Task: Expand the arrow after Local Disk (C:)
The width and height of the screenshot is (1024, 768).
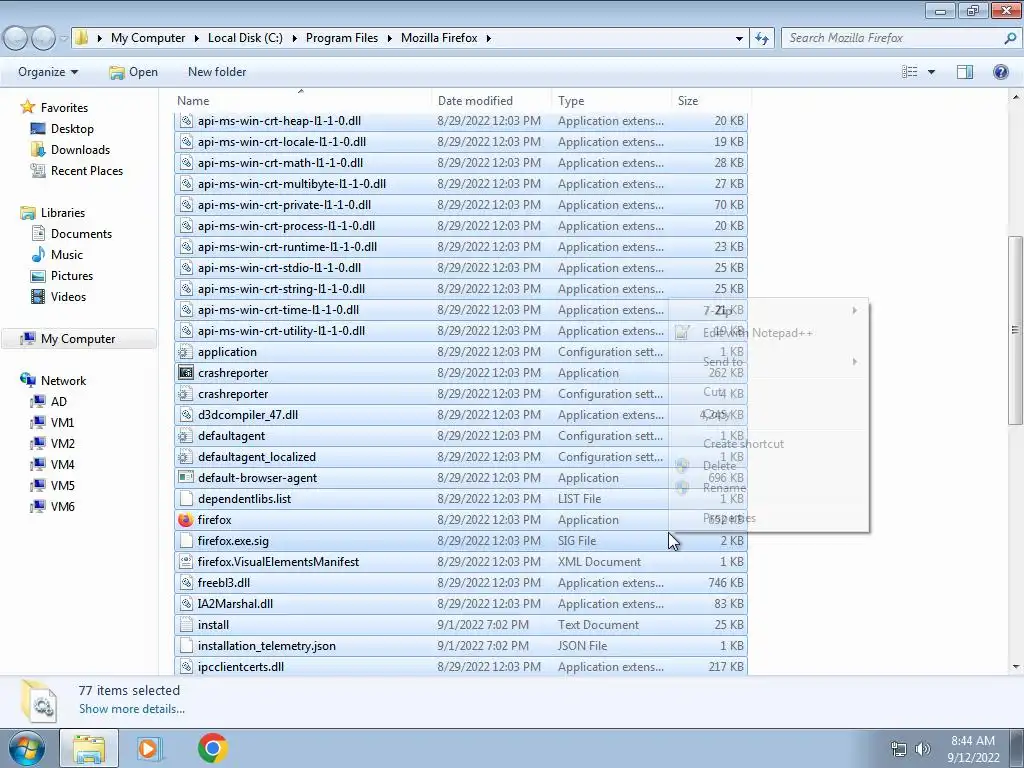Action: pyautogui.click(x=295, y=39)
